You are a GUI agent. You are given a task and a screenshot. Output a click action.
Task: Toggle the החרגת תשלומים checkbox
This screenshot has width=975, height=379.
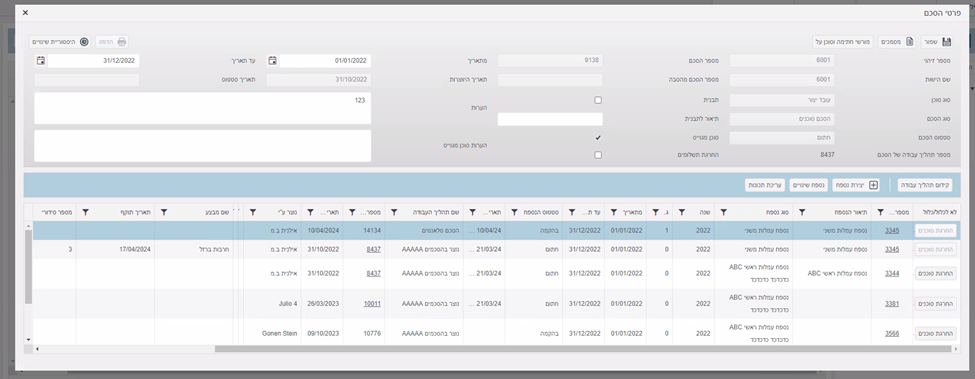(598, 155)
